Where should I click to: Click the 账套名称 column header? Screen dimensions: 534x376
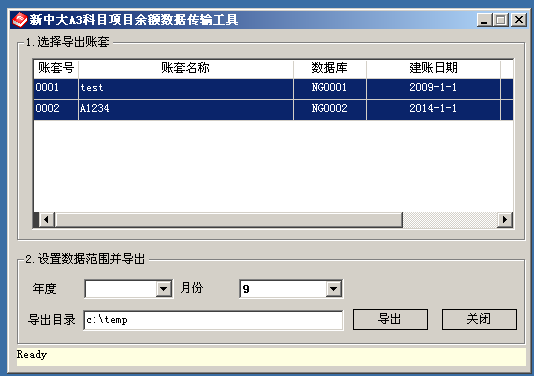[186, 69]
